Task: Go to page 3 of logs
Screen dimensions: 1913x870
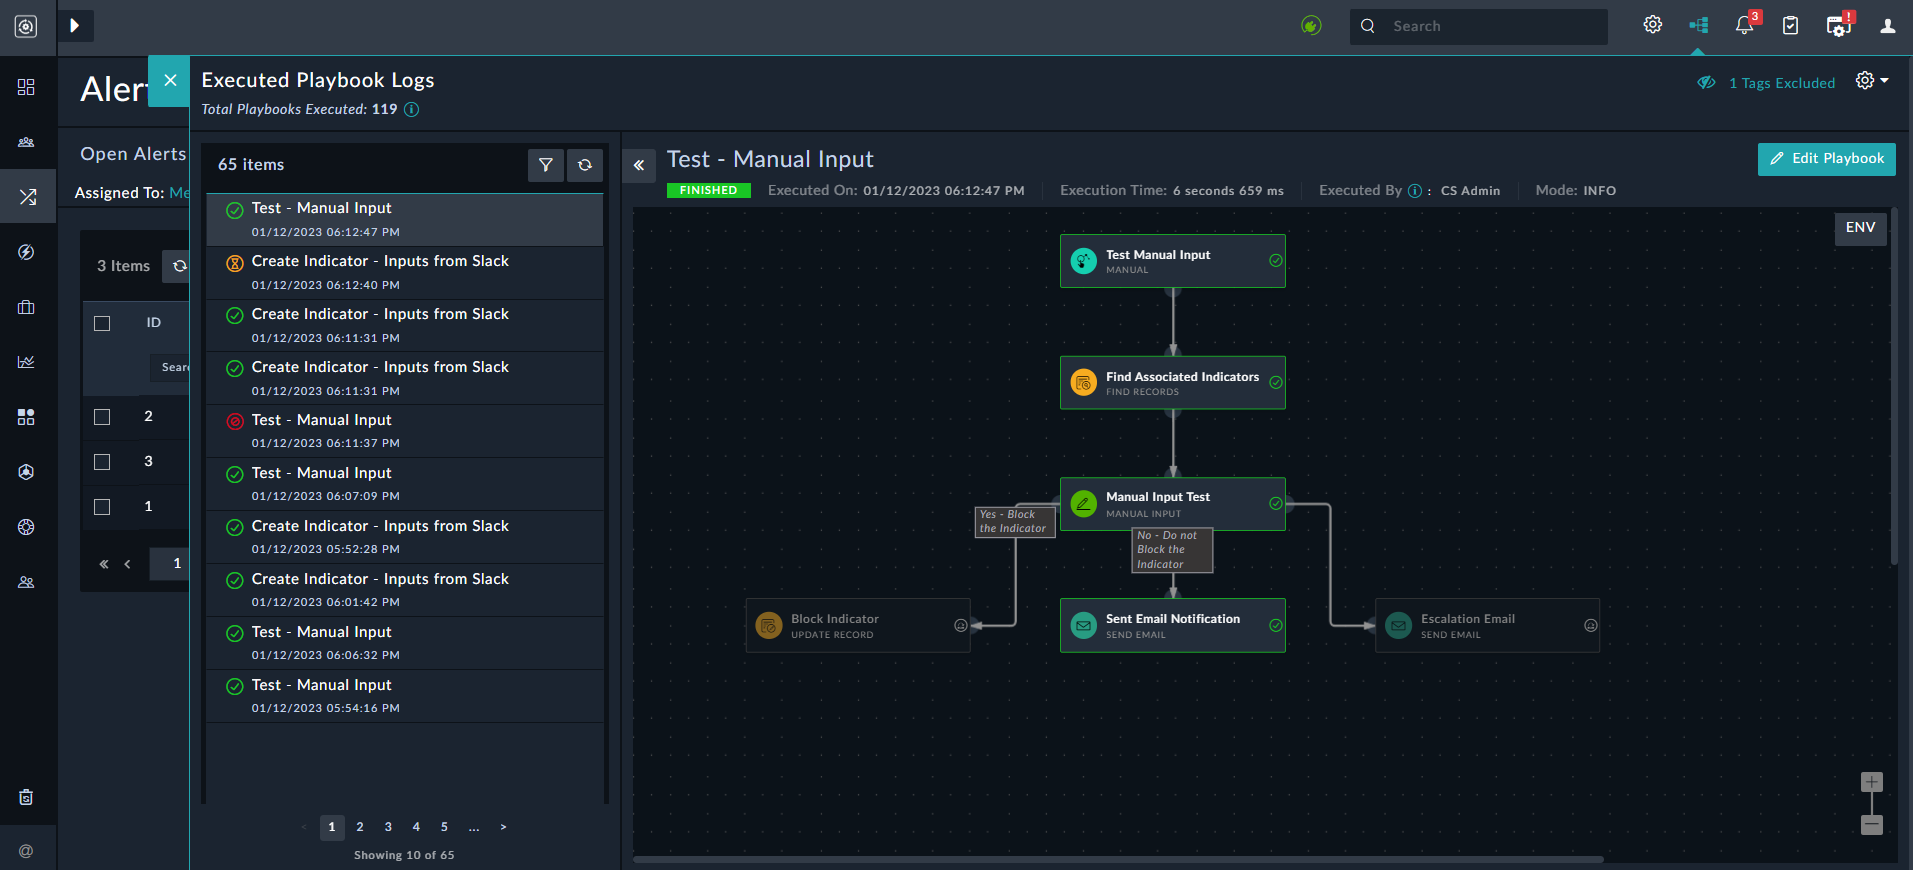Action: pyautogui.click(x=388, y=827)
